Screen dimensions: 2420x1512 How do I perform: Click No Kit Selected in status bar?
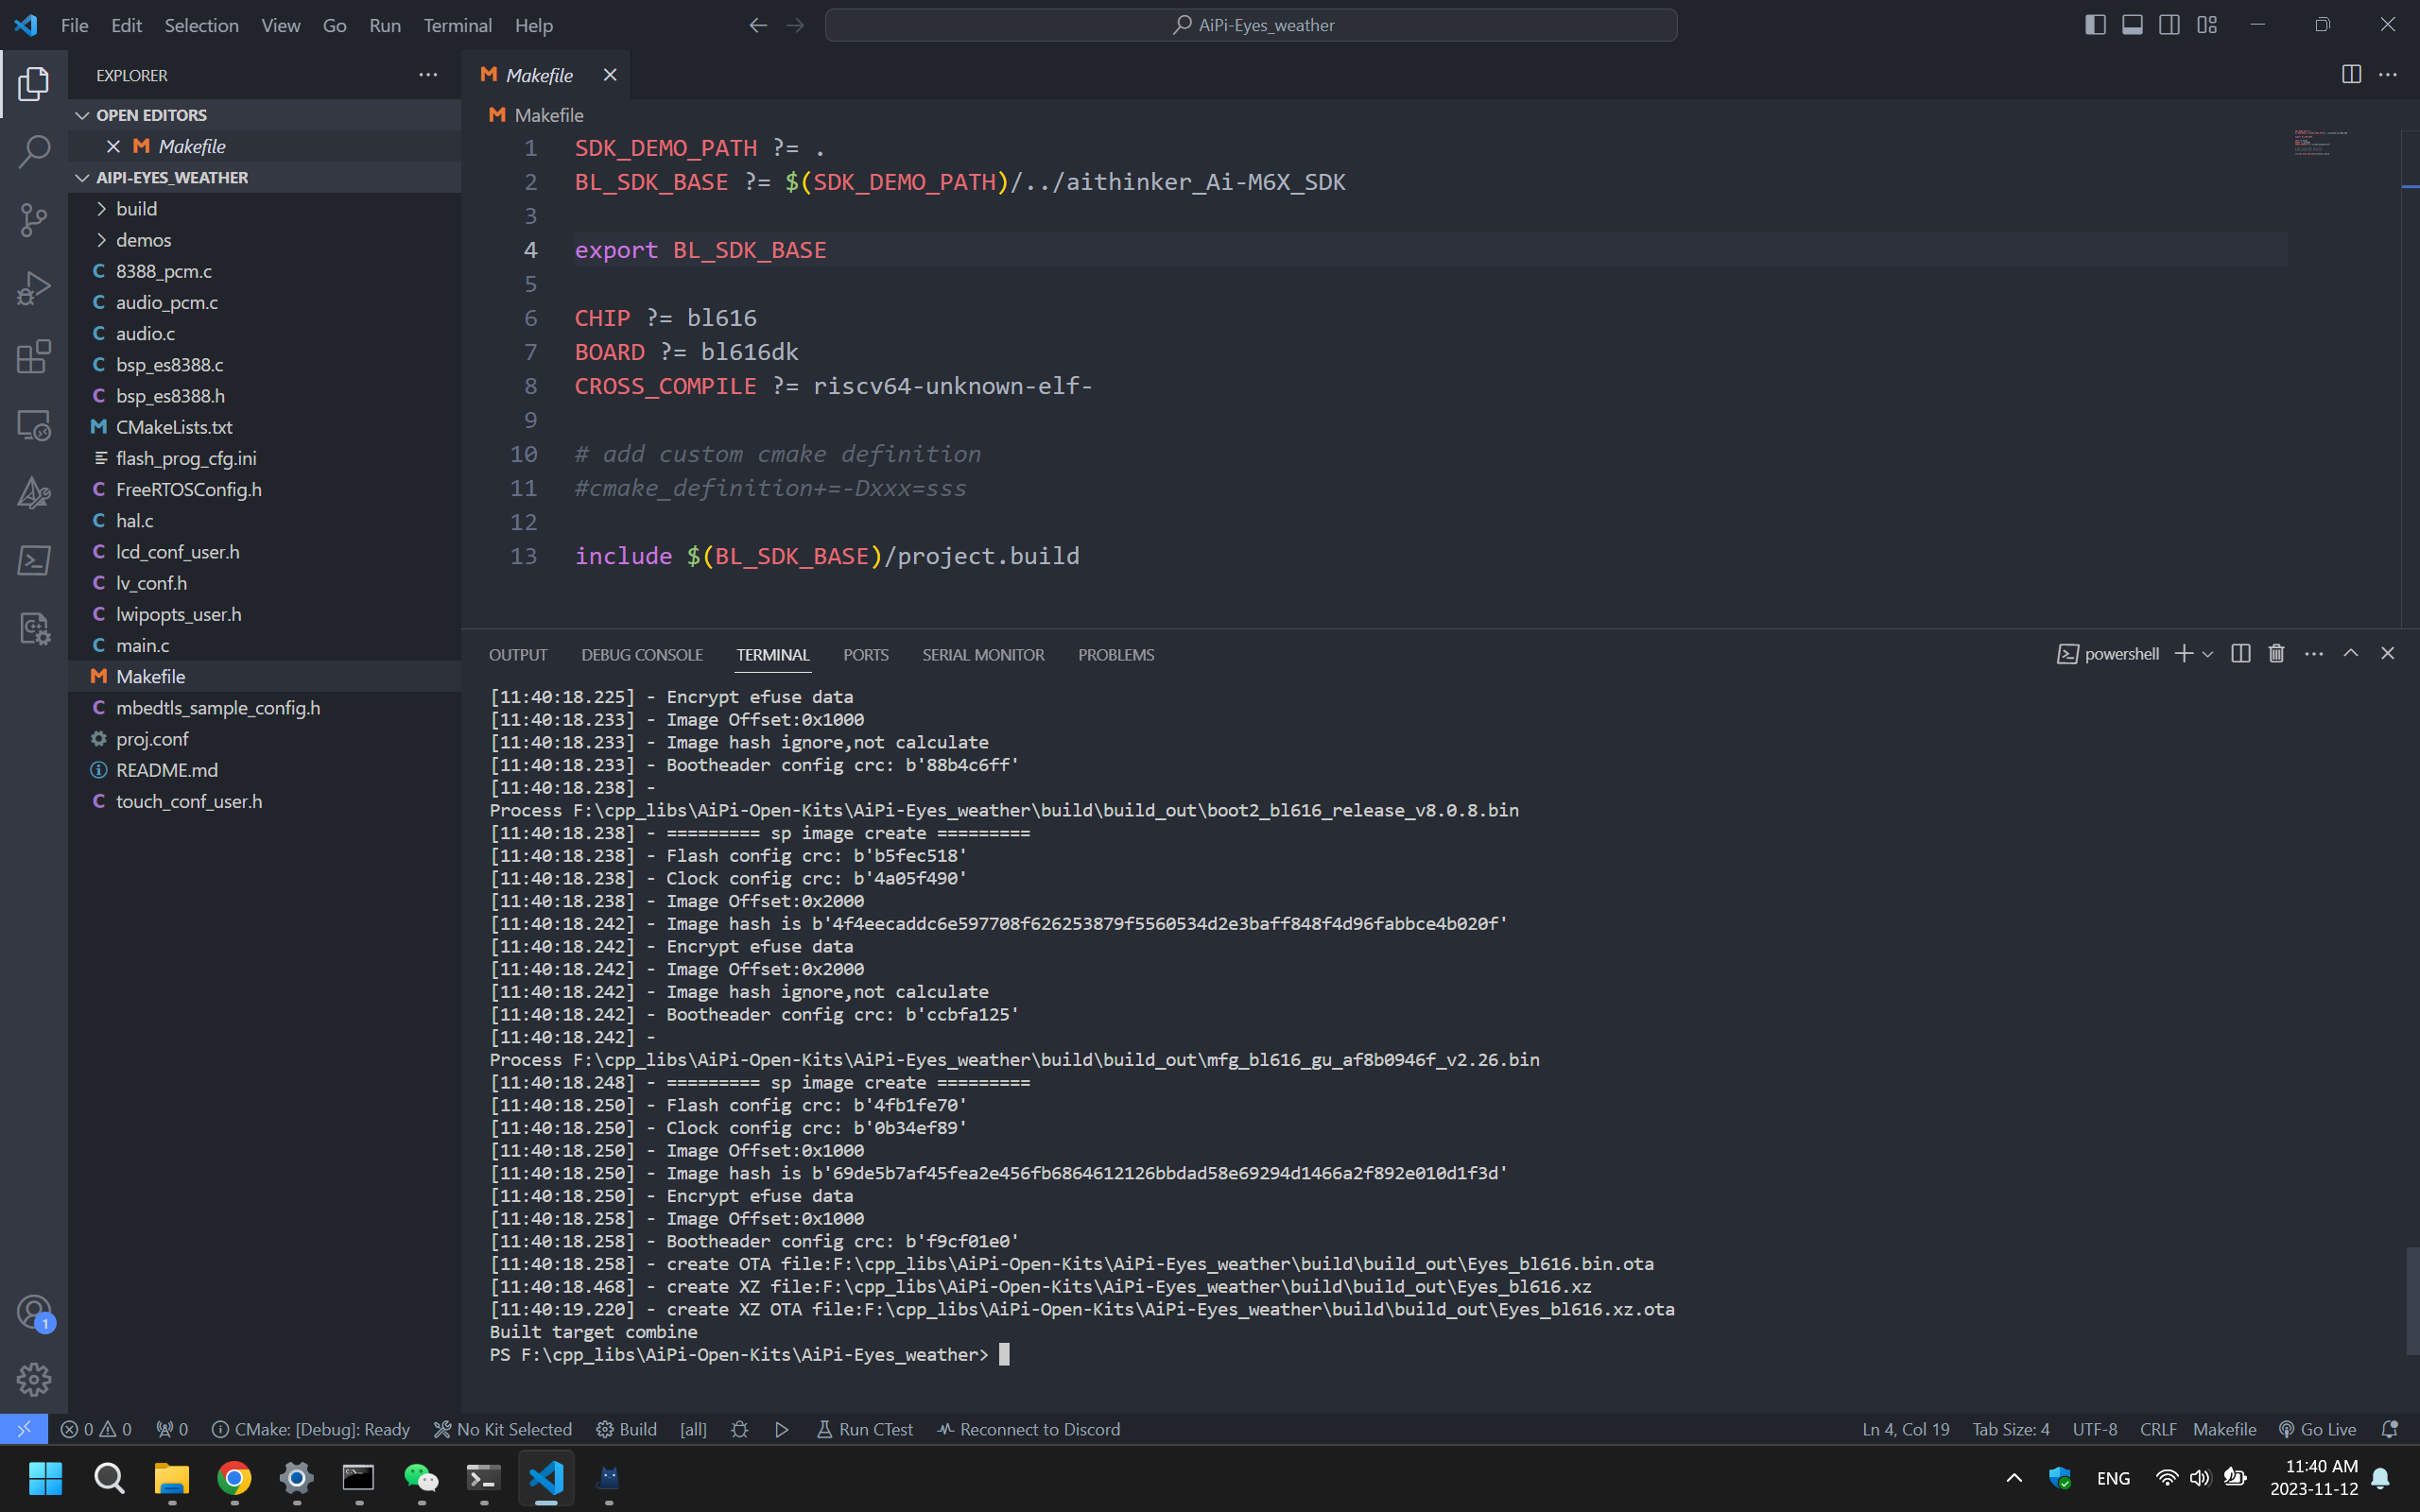502,1429
